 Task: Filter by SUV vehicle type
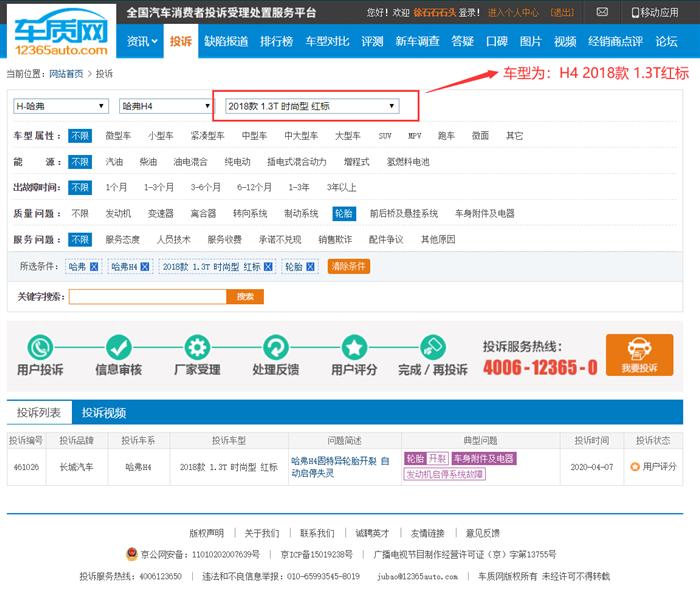coord(385,136)
